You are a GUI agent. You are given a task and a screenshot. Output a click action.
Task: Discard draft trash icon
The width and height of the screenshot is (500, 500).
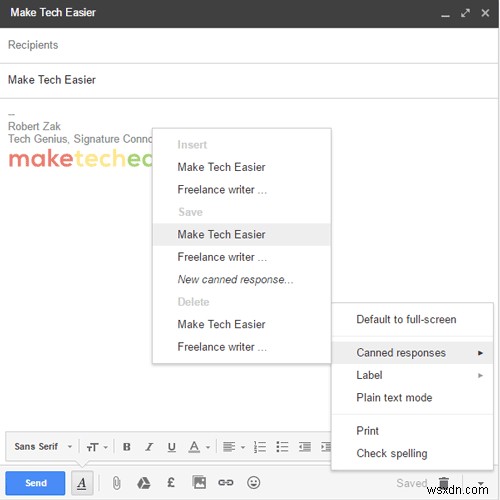[444, 482]
